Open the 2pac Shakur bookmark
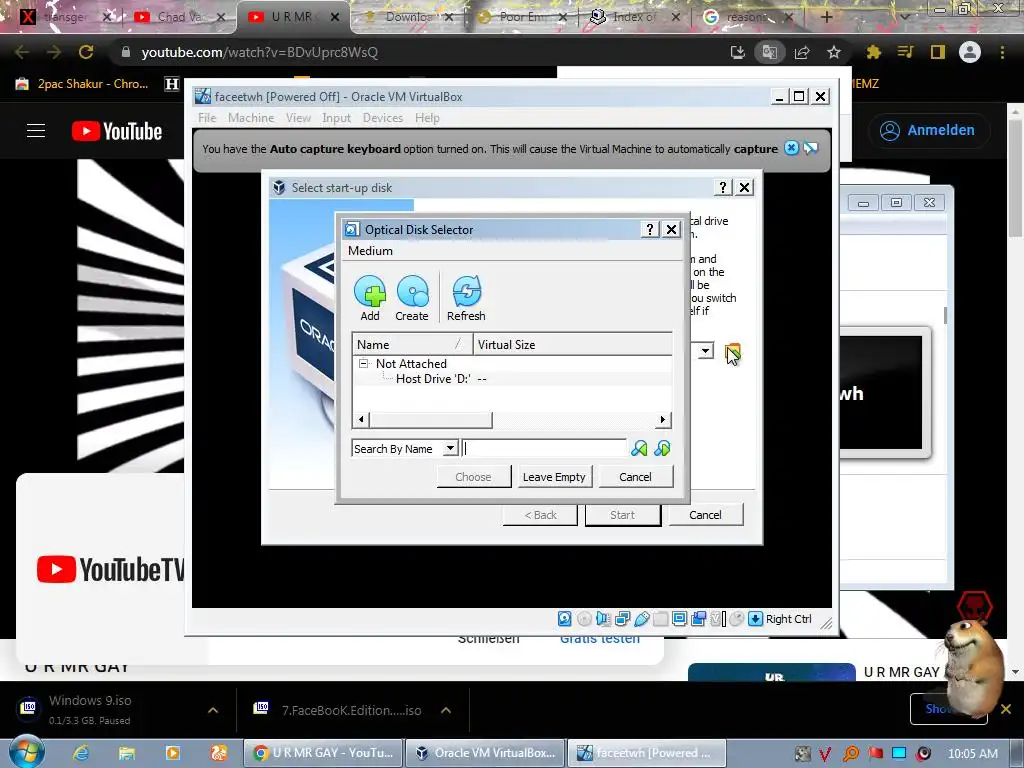 pyautogui.click(x=82, y=84)
